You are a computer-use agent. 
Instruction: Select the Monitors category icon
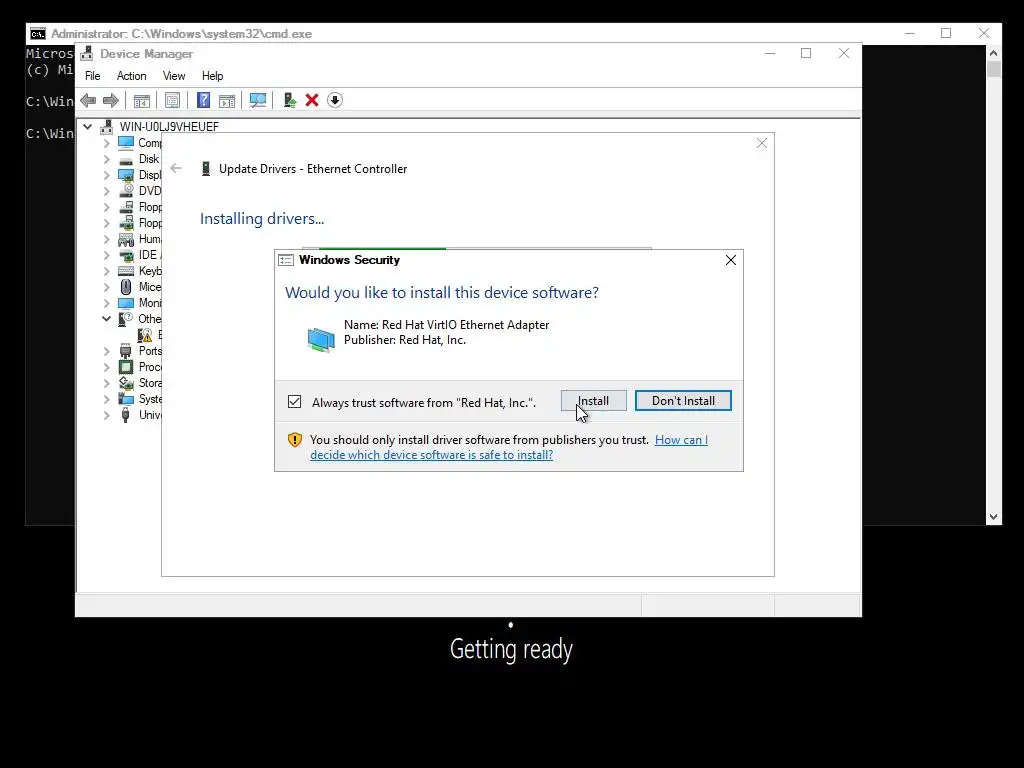pyautogui.click(x=126, y=303)
